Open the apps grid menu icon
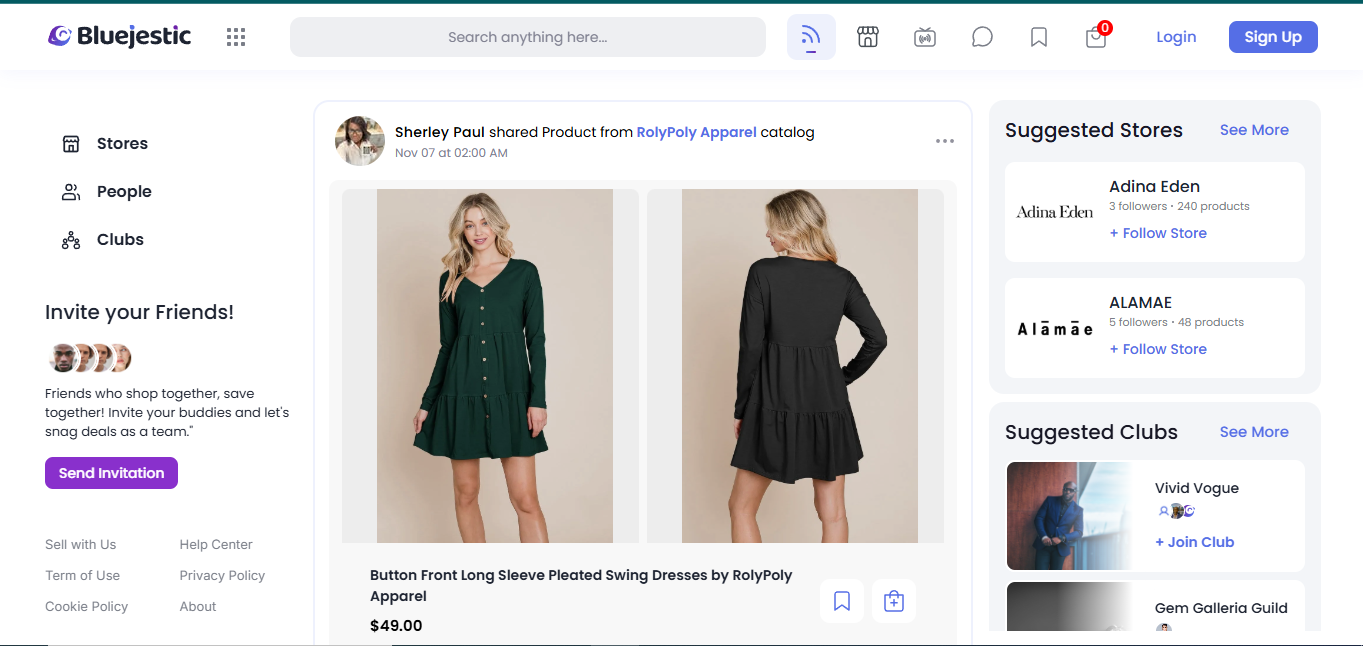Screen dimensions: 1363x646 (x=236, y=37)
